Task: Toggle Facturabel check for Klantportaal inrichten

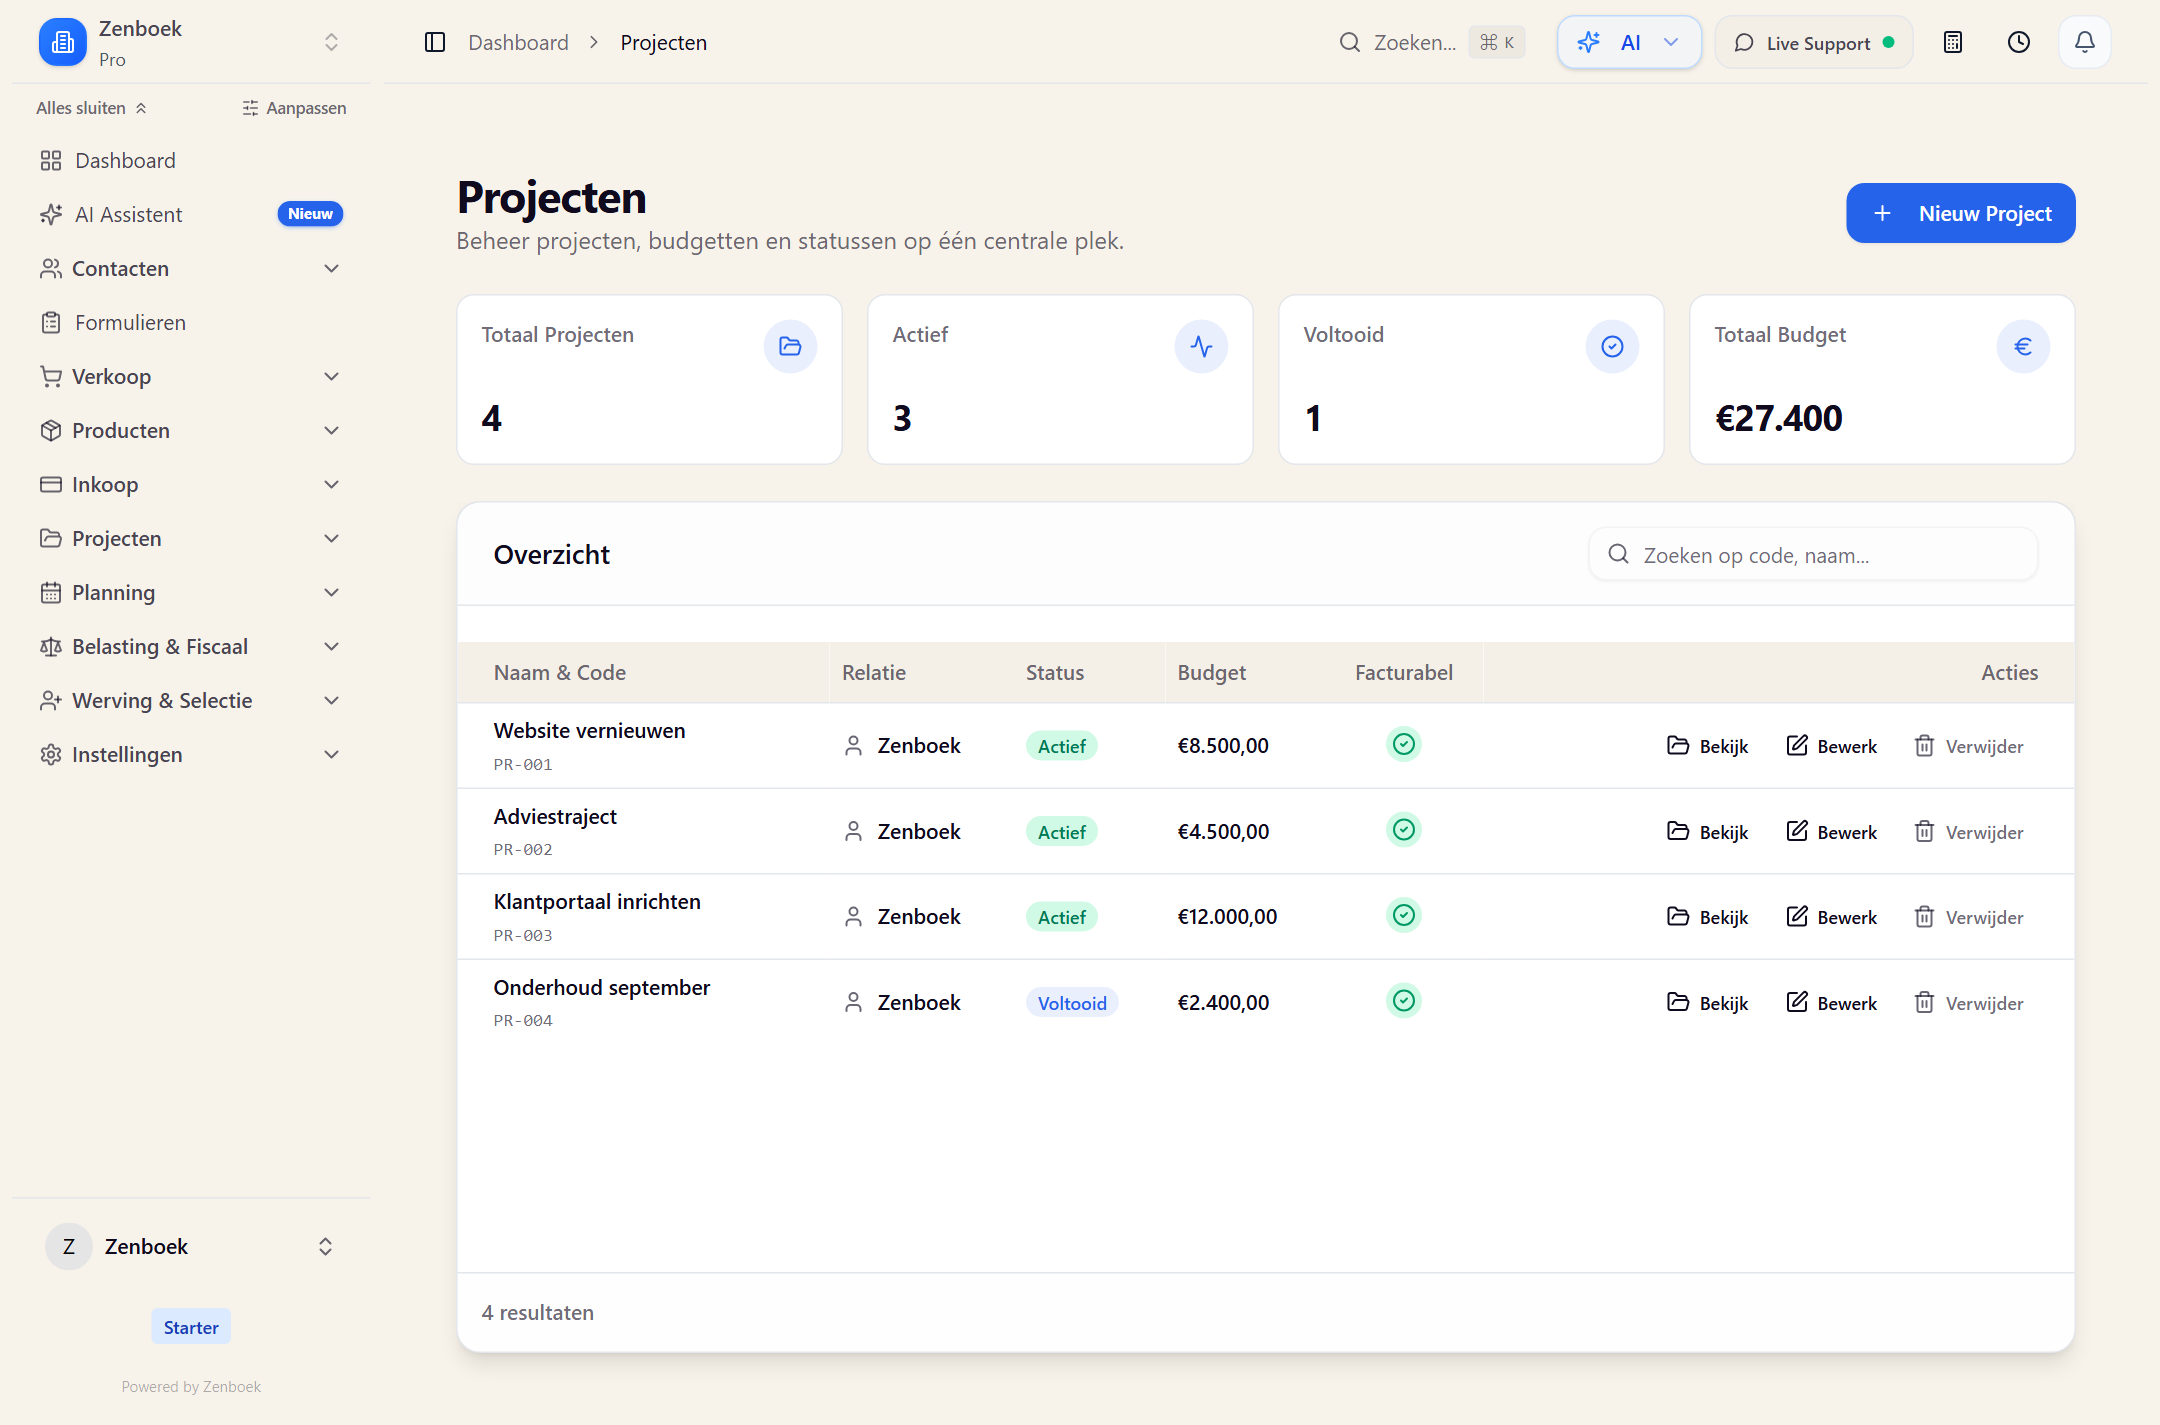Action: (x=1404, y=915)
